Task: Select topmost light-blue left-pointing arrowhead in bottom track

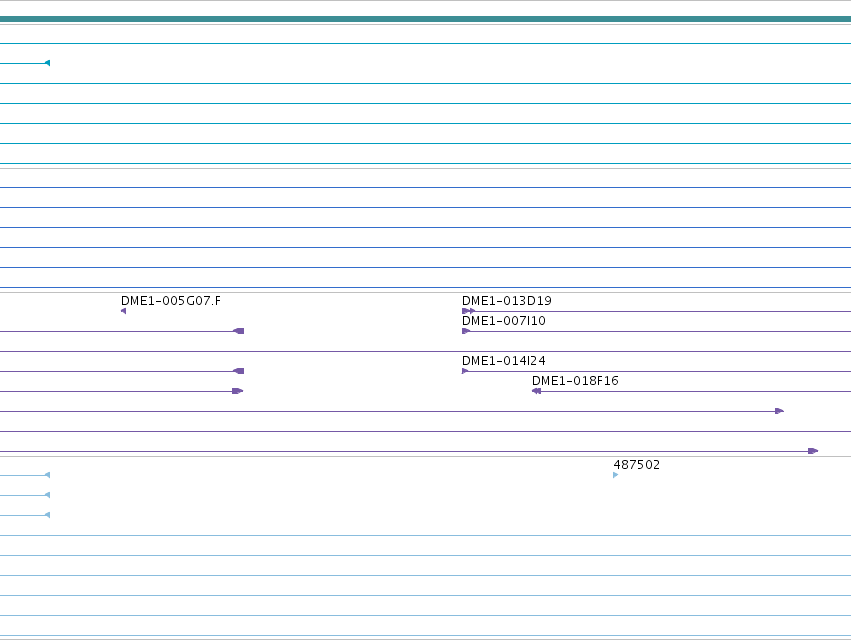Action: (x=47, y=475)
